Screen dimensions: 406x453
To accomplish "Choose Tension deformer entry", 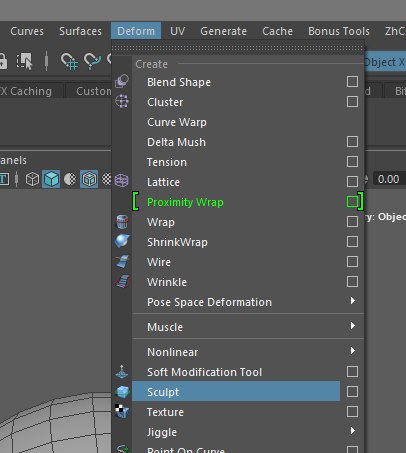I will pyautogui.click(x=236, y=162).
